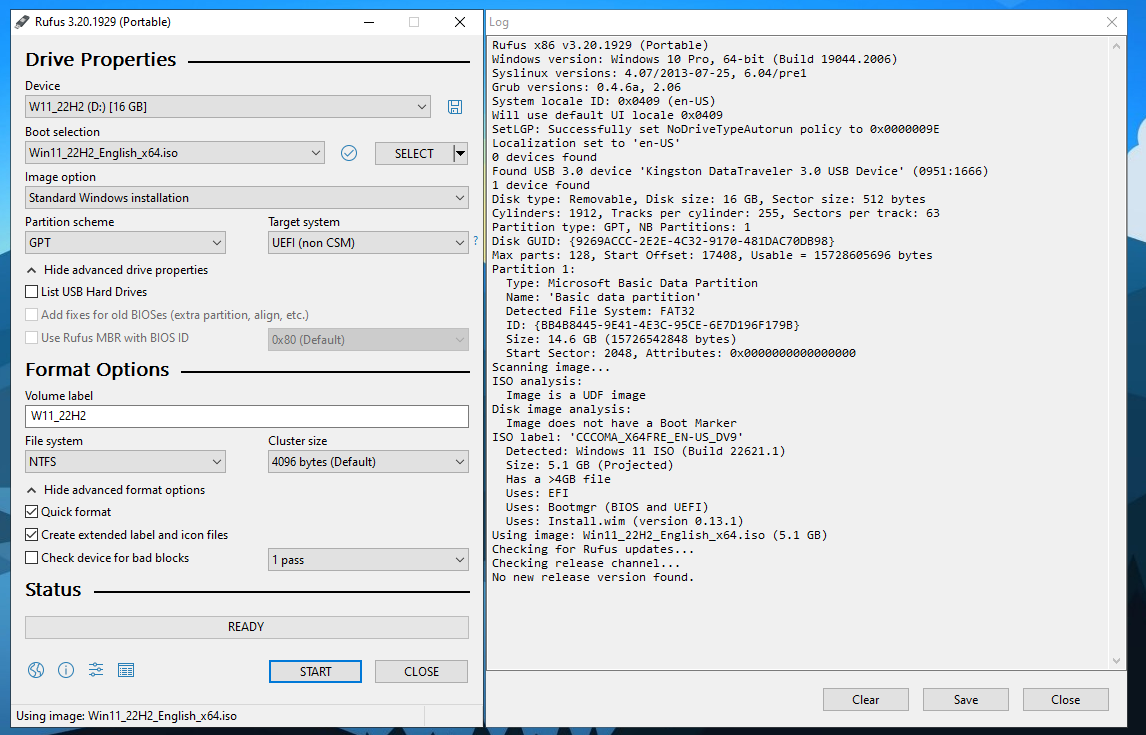Open the SELECT button split arrow
The height and width of the screenshot is (735, 1146).
point(460,153)
